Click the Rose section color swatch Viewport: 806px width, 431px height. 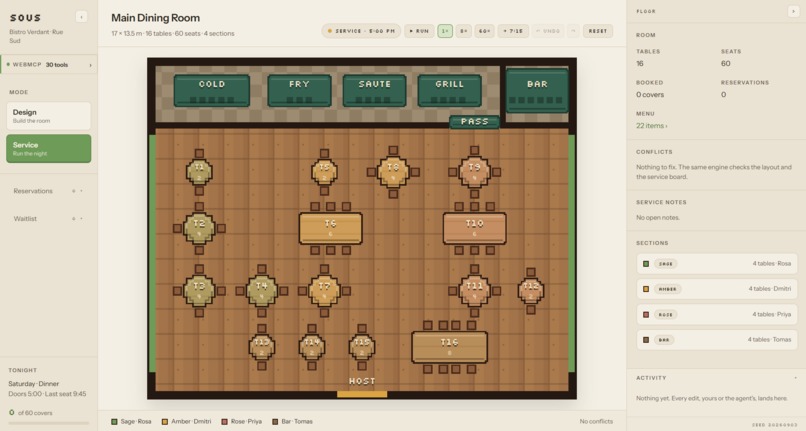646,314
